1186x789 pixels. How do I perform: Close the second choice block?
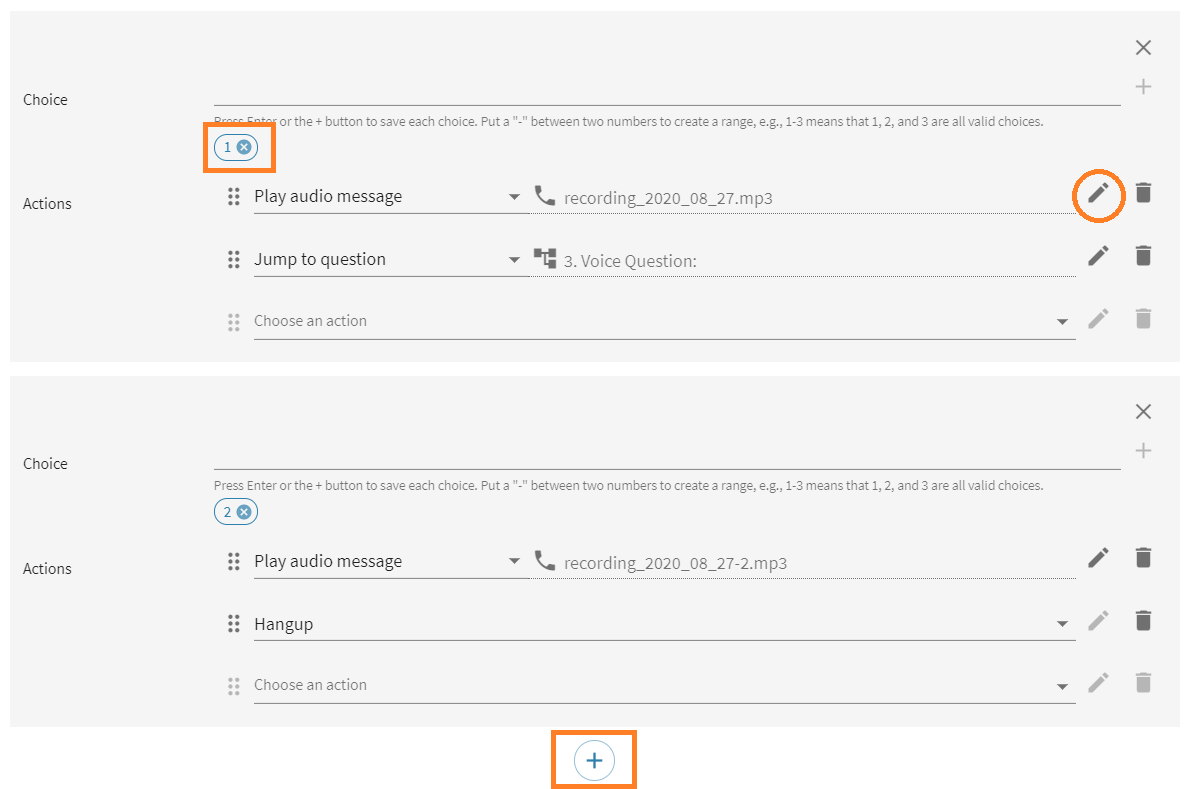tap(1143, 411)
